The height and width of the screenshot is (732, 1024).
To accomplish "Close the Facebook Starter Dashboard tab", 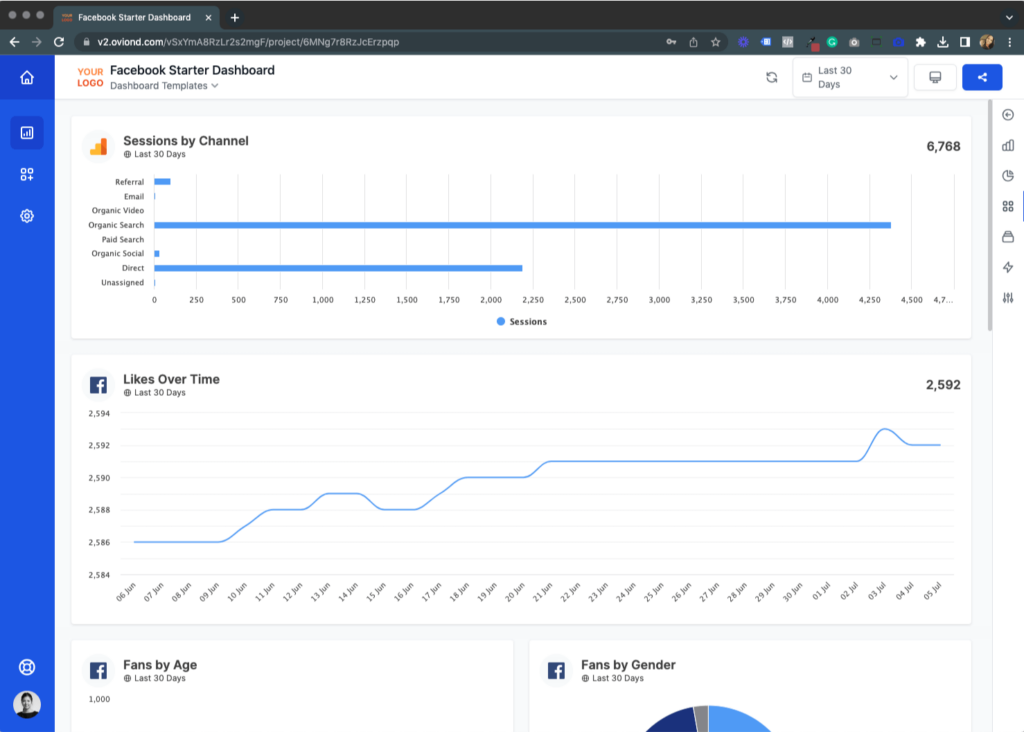I will pyautogui.click(x=208, y=18).
